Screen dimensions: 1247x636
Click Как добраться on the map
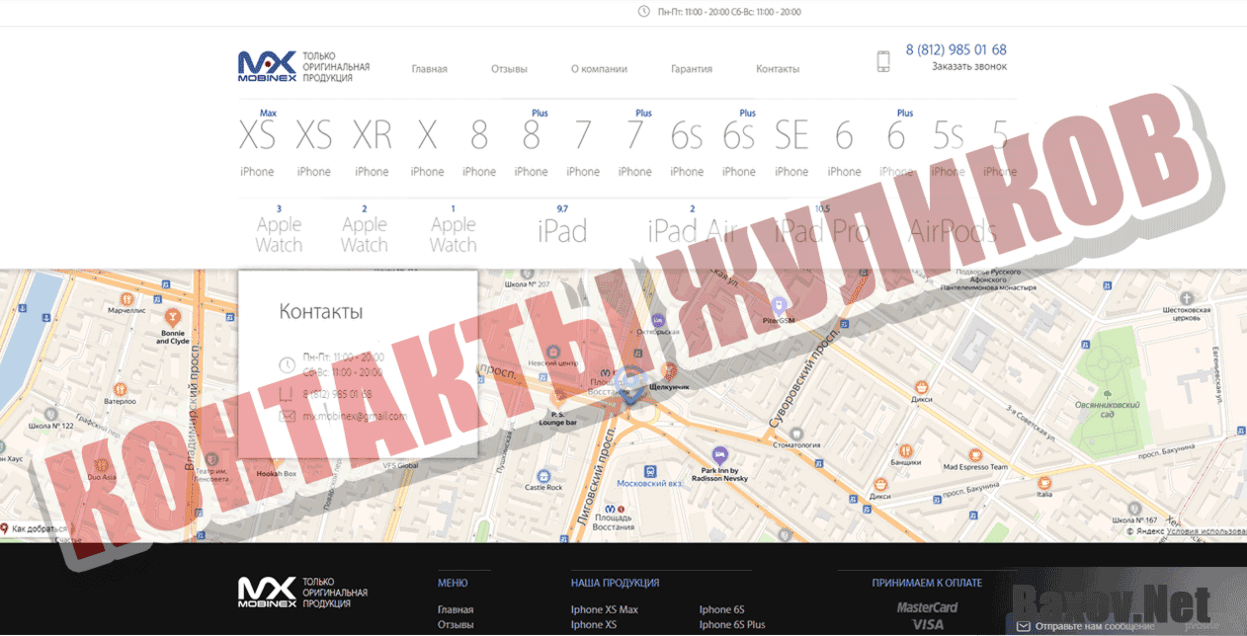tap(38, 529)
